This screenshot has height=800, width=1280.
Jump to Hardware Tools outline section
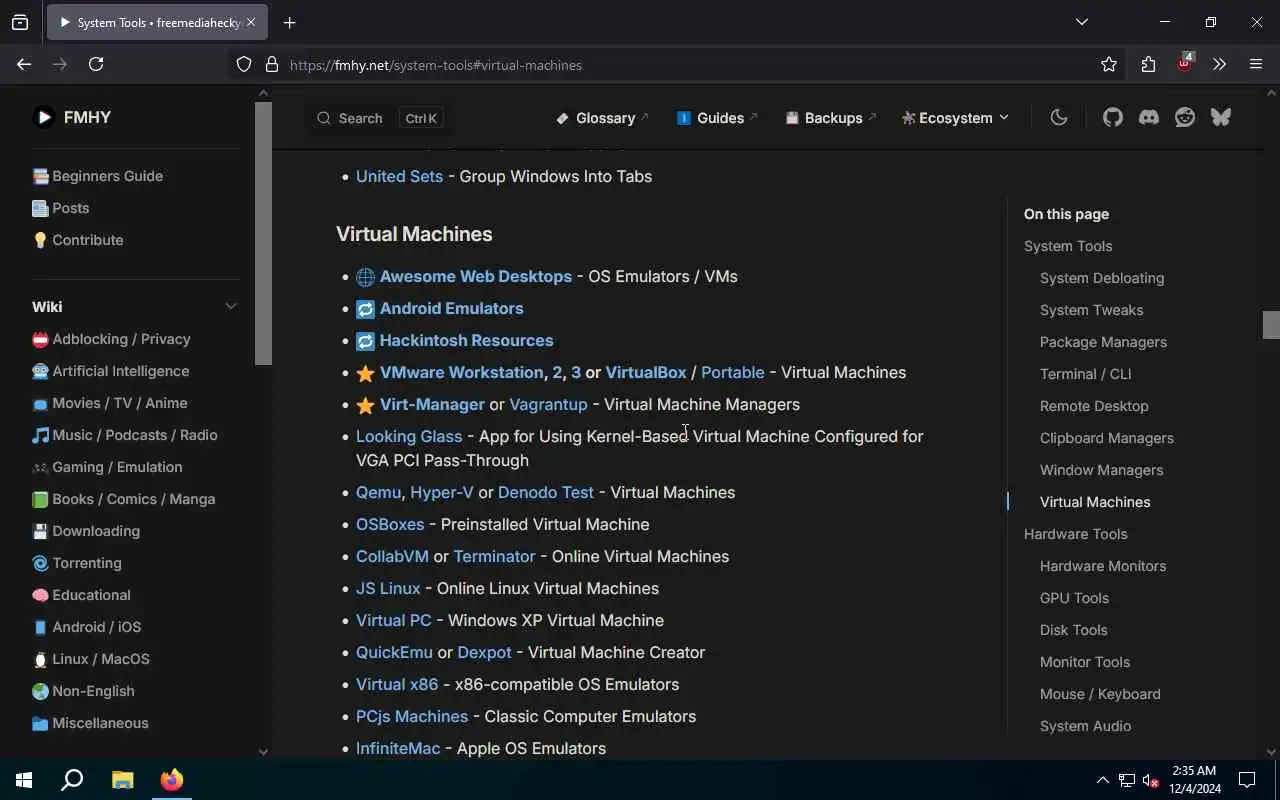(x=1075, y=534)
